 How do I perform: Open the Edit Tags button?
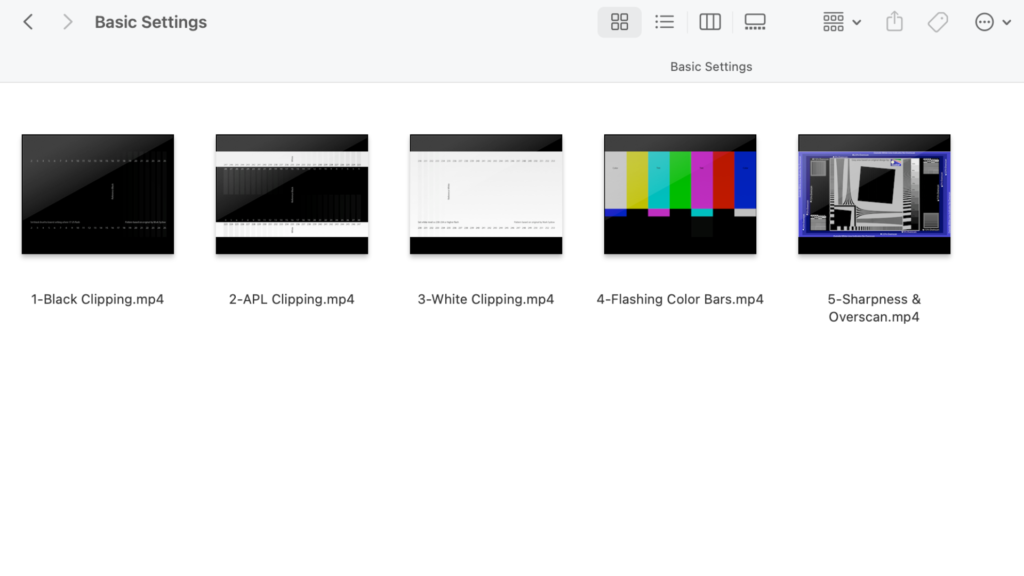click(x=938, y=22)
